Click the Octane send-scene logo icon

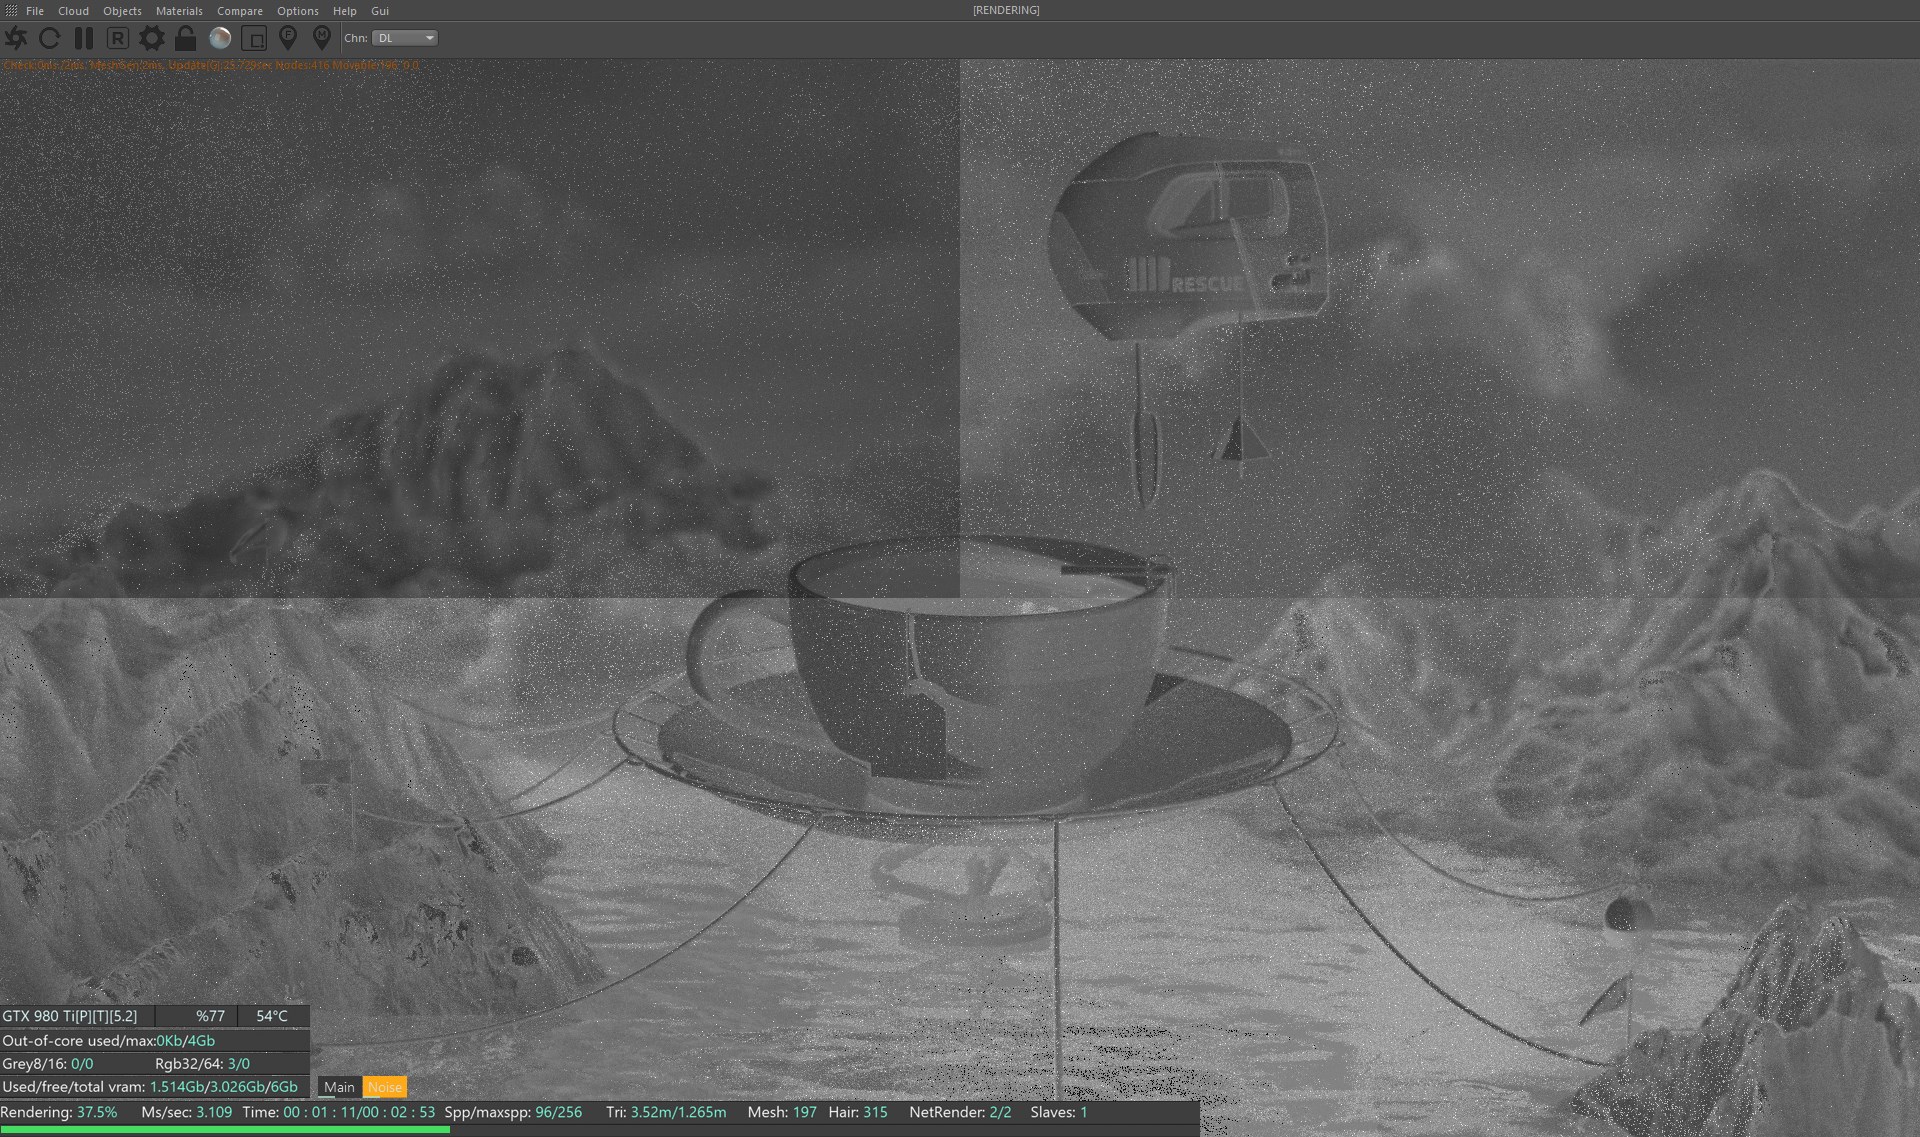[16, 38]
